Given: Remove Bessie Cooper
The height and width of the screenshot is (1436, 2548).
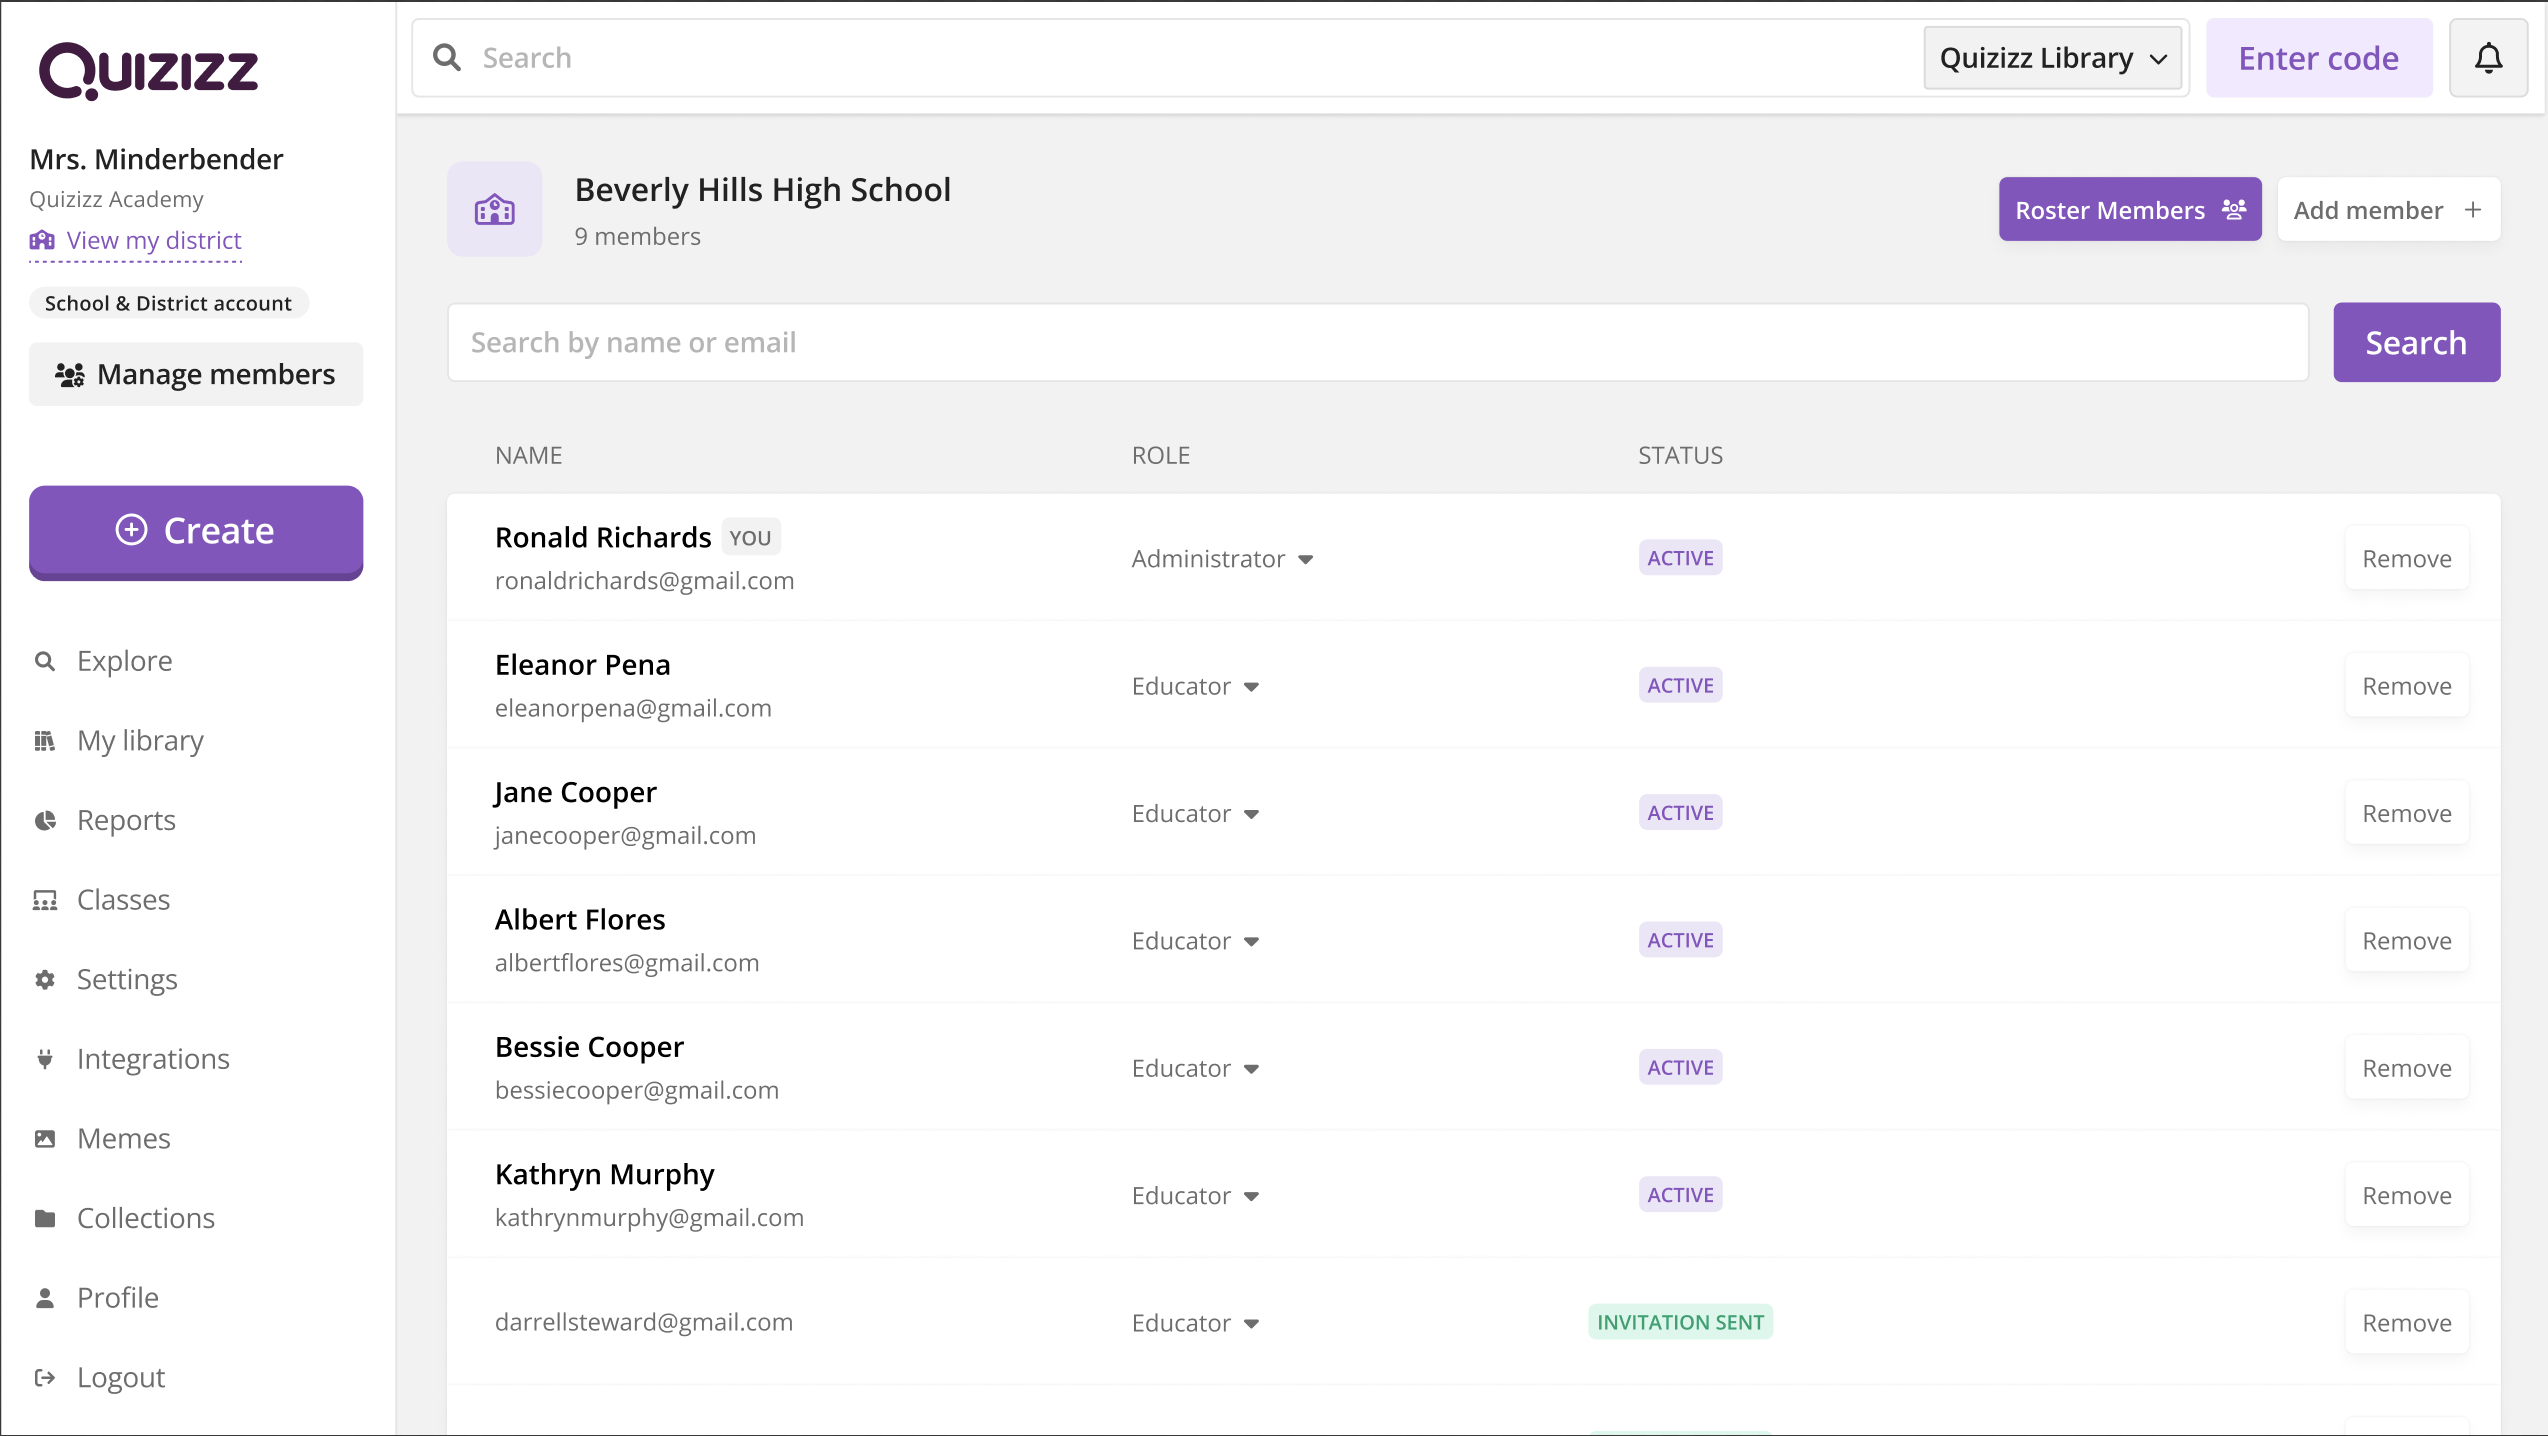Looking at the screenshot, I should (2406, 1068).
